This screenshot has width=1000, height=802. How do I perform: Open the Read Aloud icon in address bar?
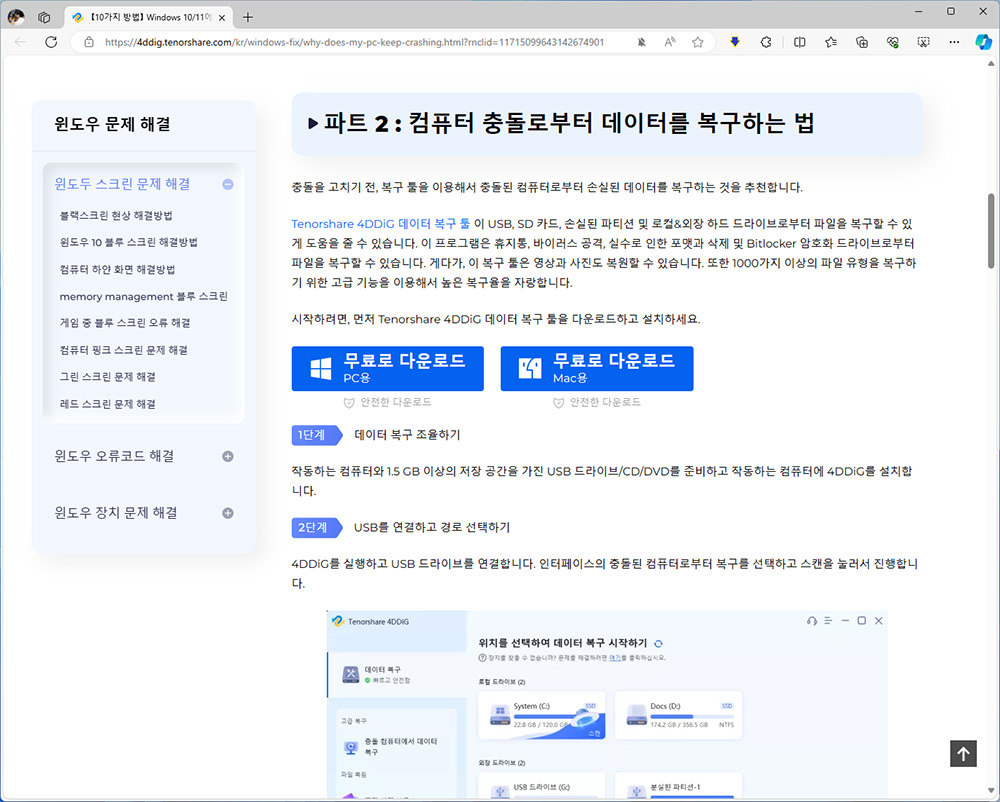pyautogui.click(x=670, y=42)
